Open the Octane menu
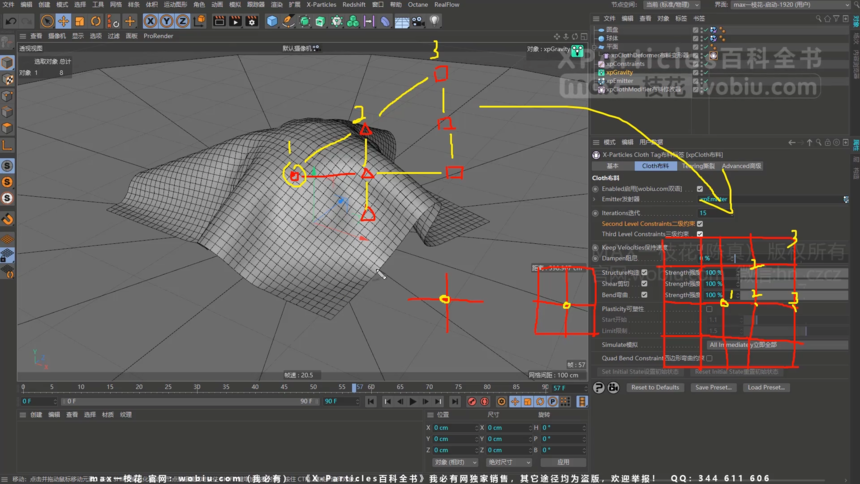Image resolution: width=860 pixels, height=484 pixels. click(x=418, y=4)
